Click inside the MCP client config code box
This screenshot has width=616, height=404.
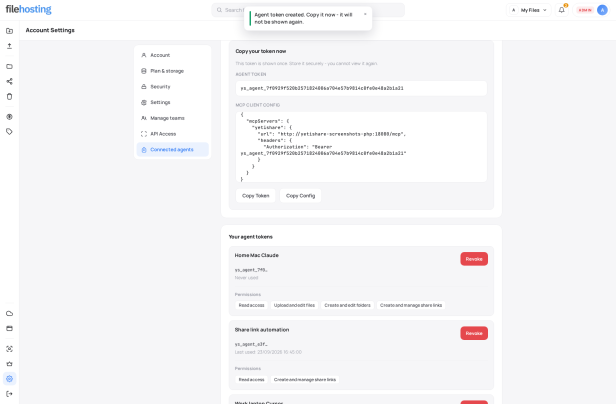pos(361,147)
